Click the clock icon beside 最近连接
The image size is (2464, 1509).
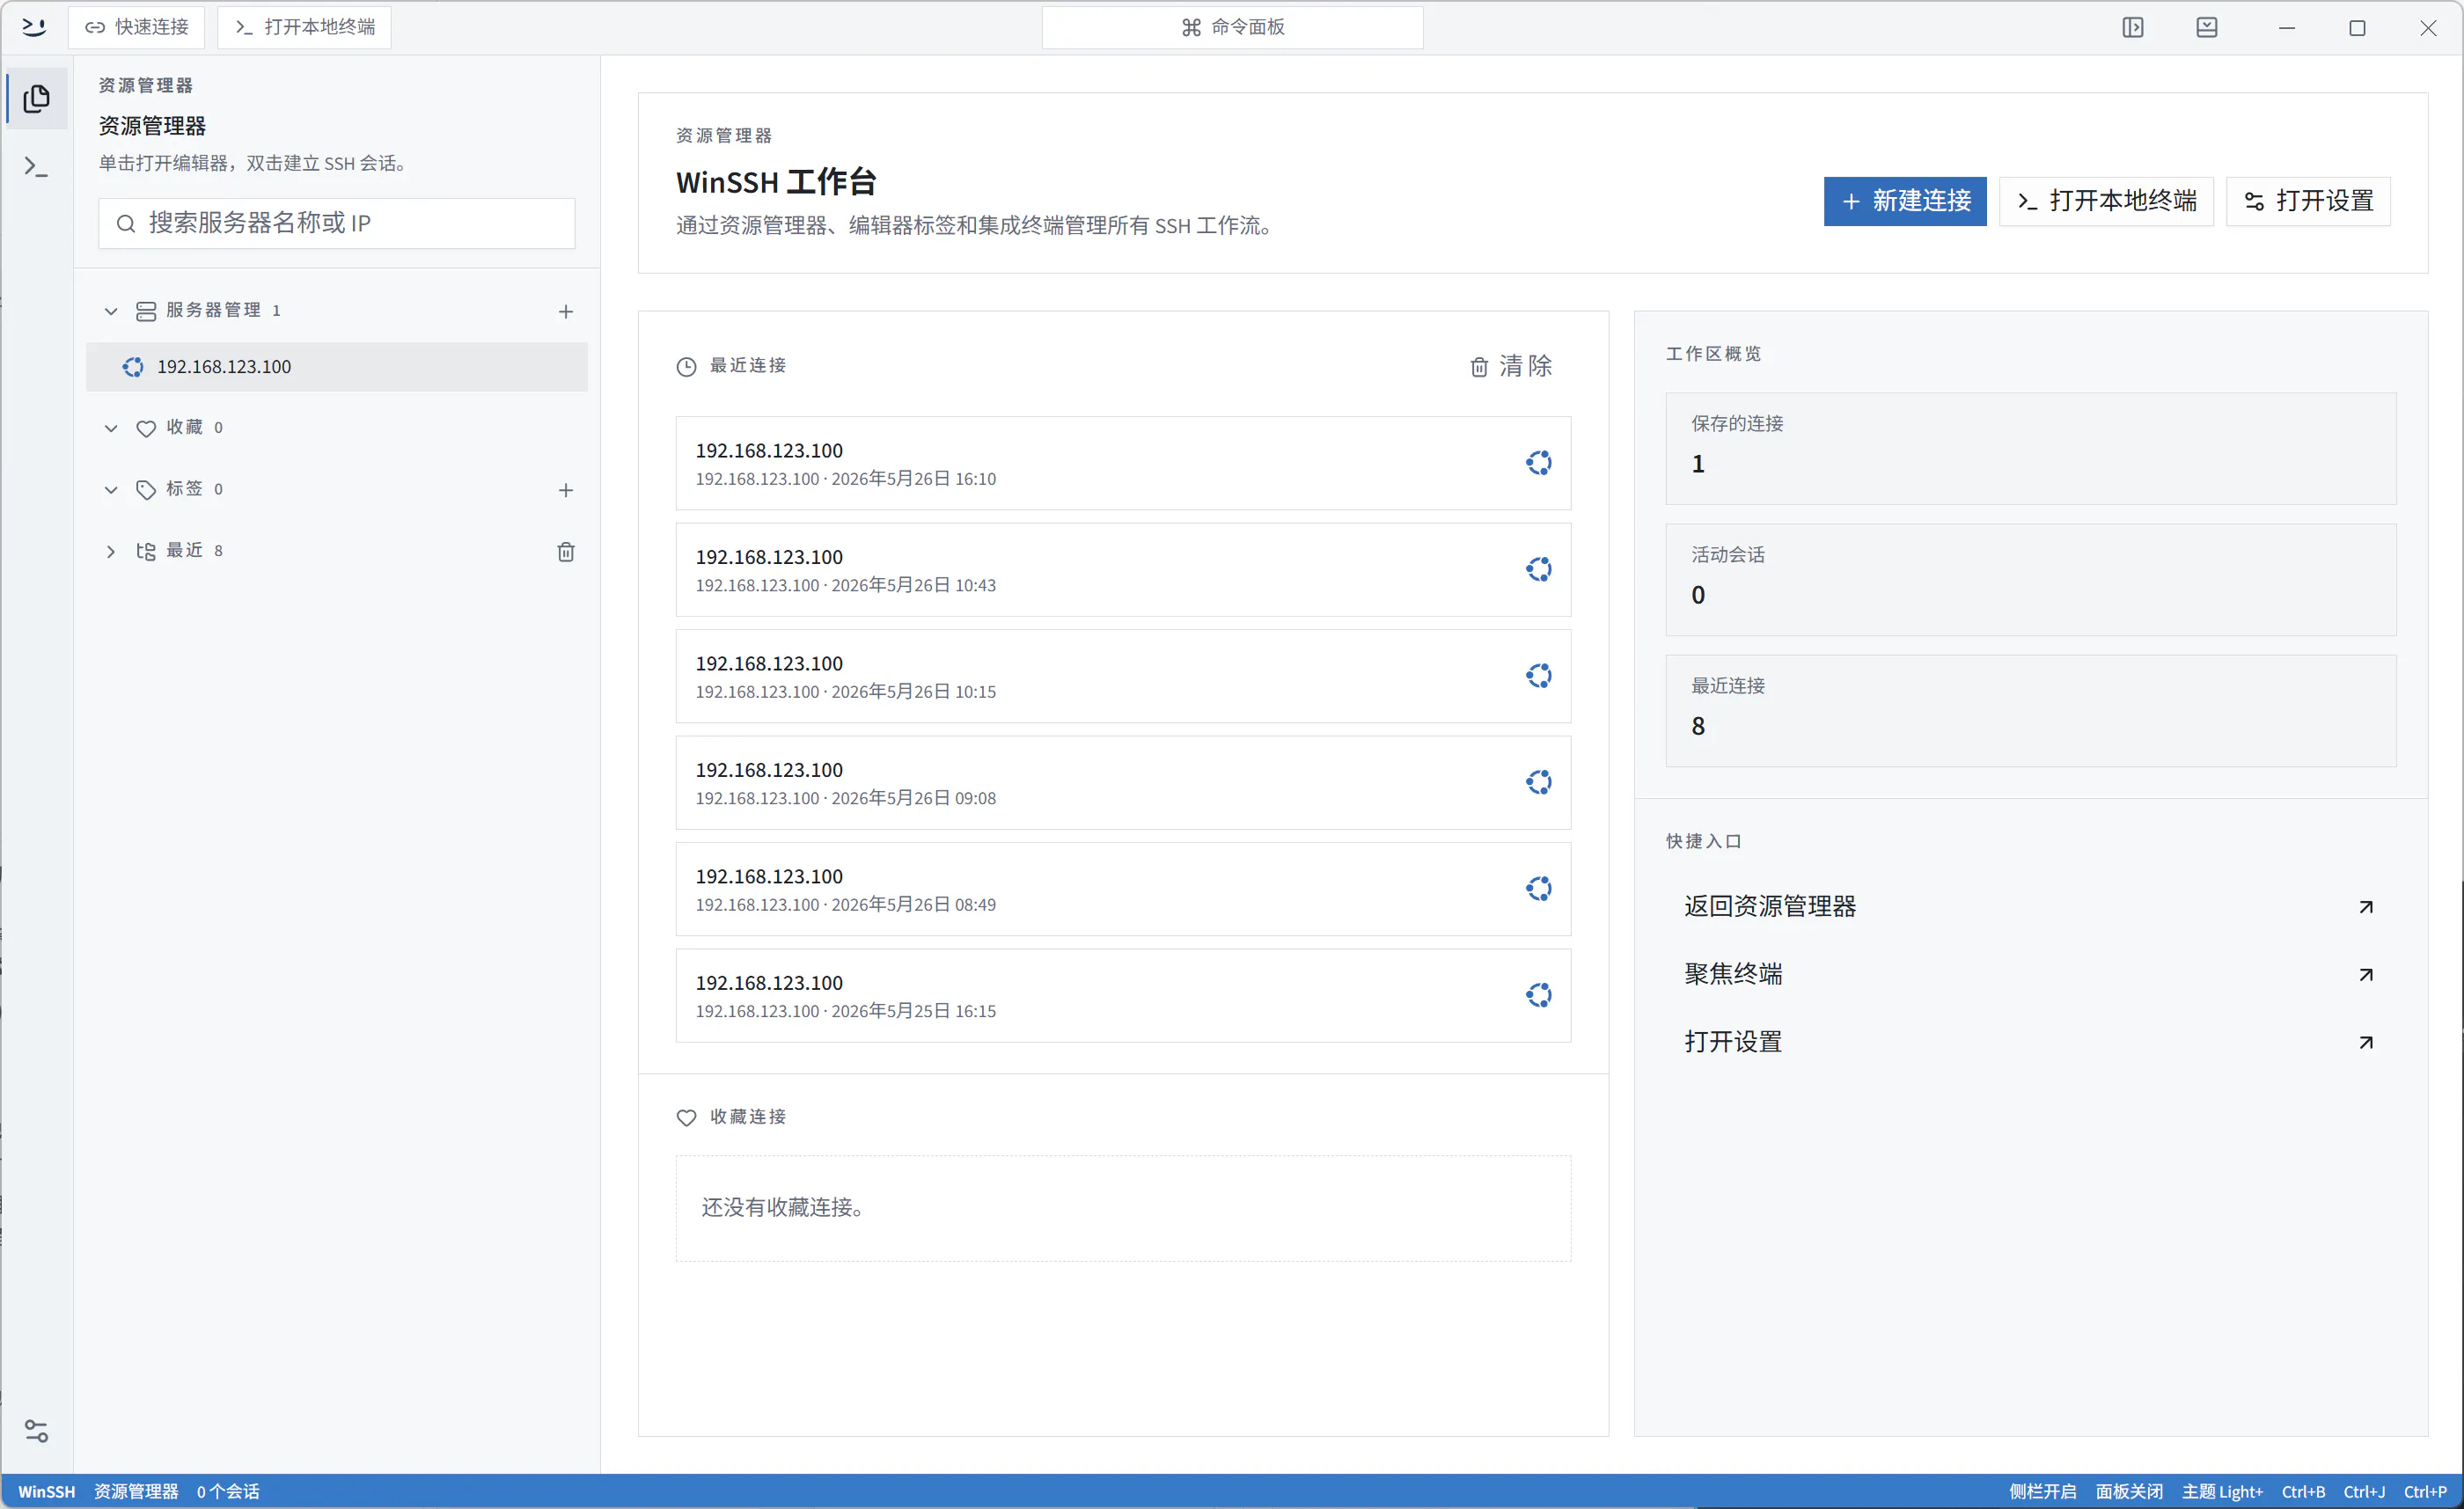(x=686, y=366)
